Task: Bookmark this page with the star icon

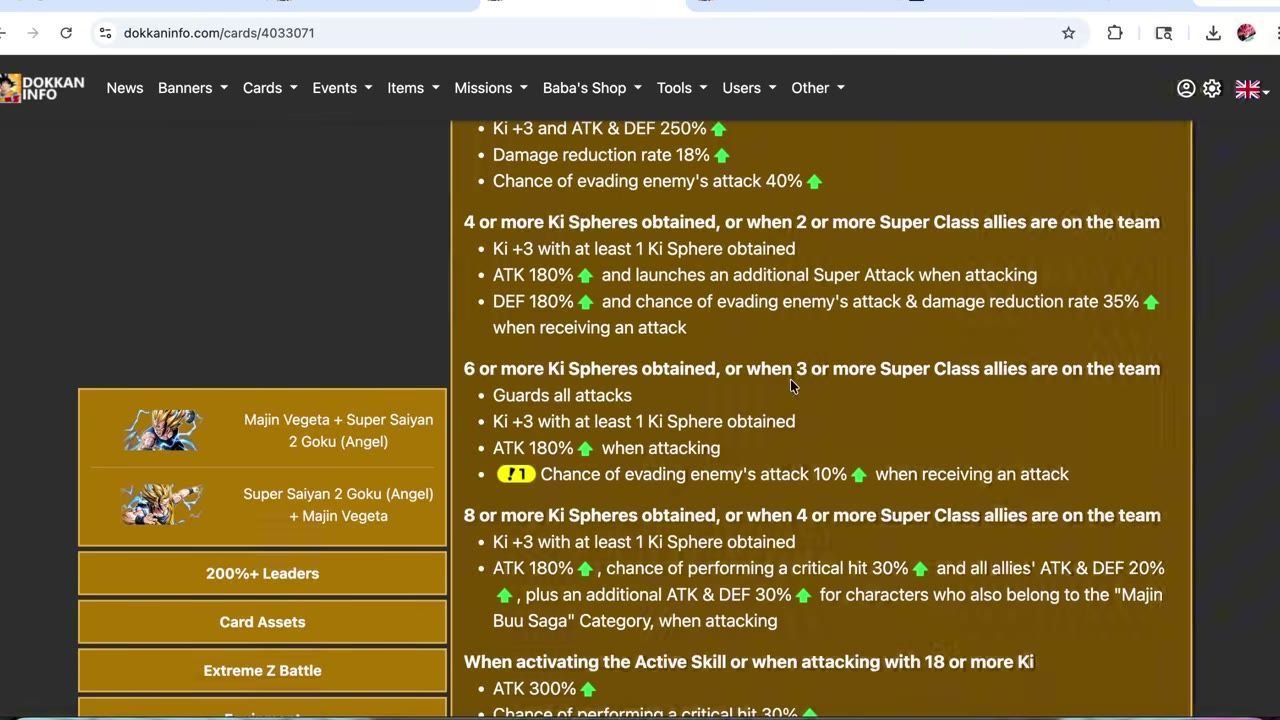Action: pos(1068,33)
